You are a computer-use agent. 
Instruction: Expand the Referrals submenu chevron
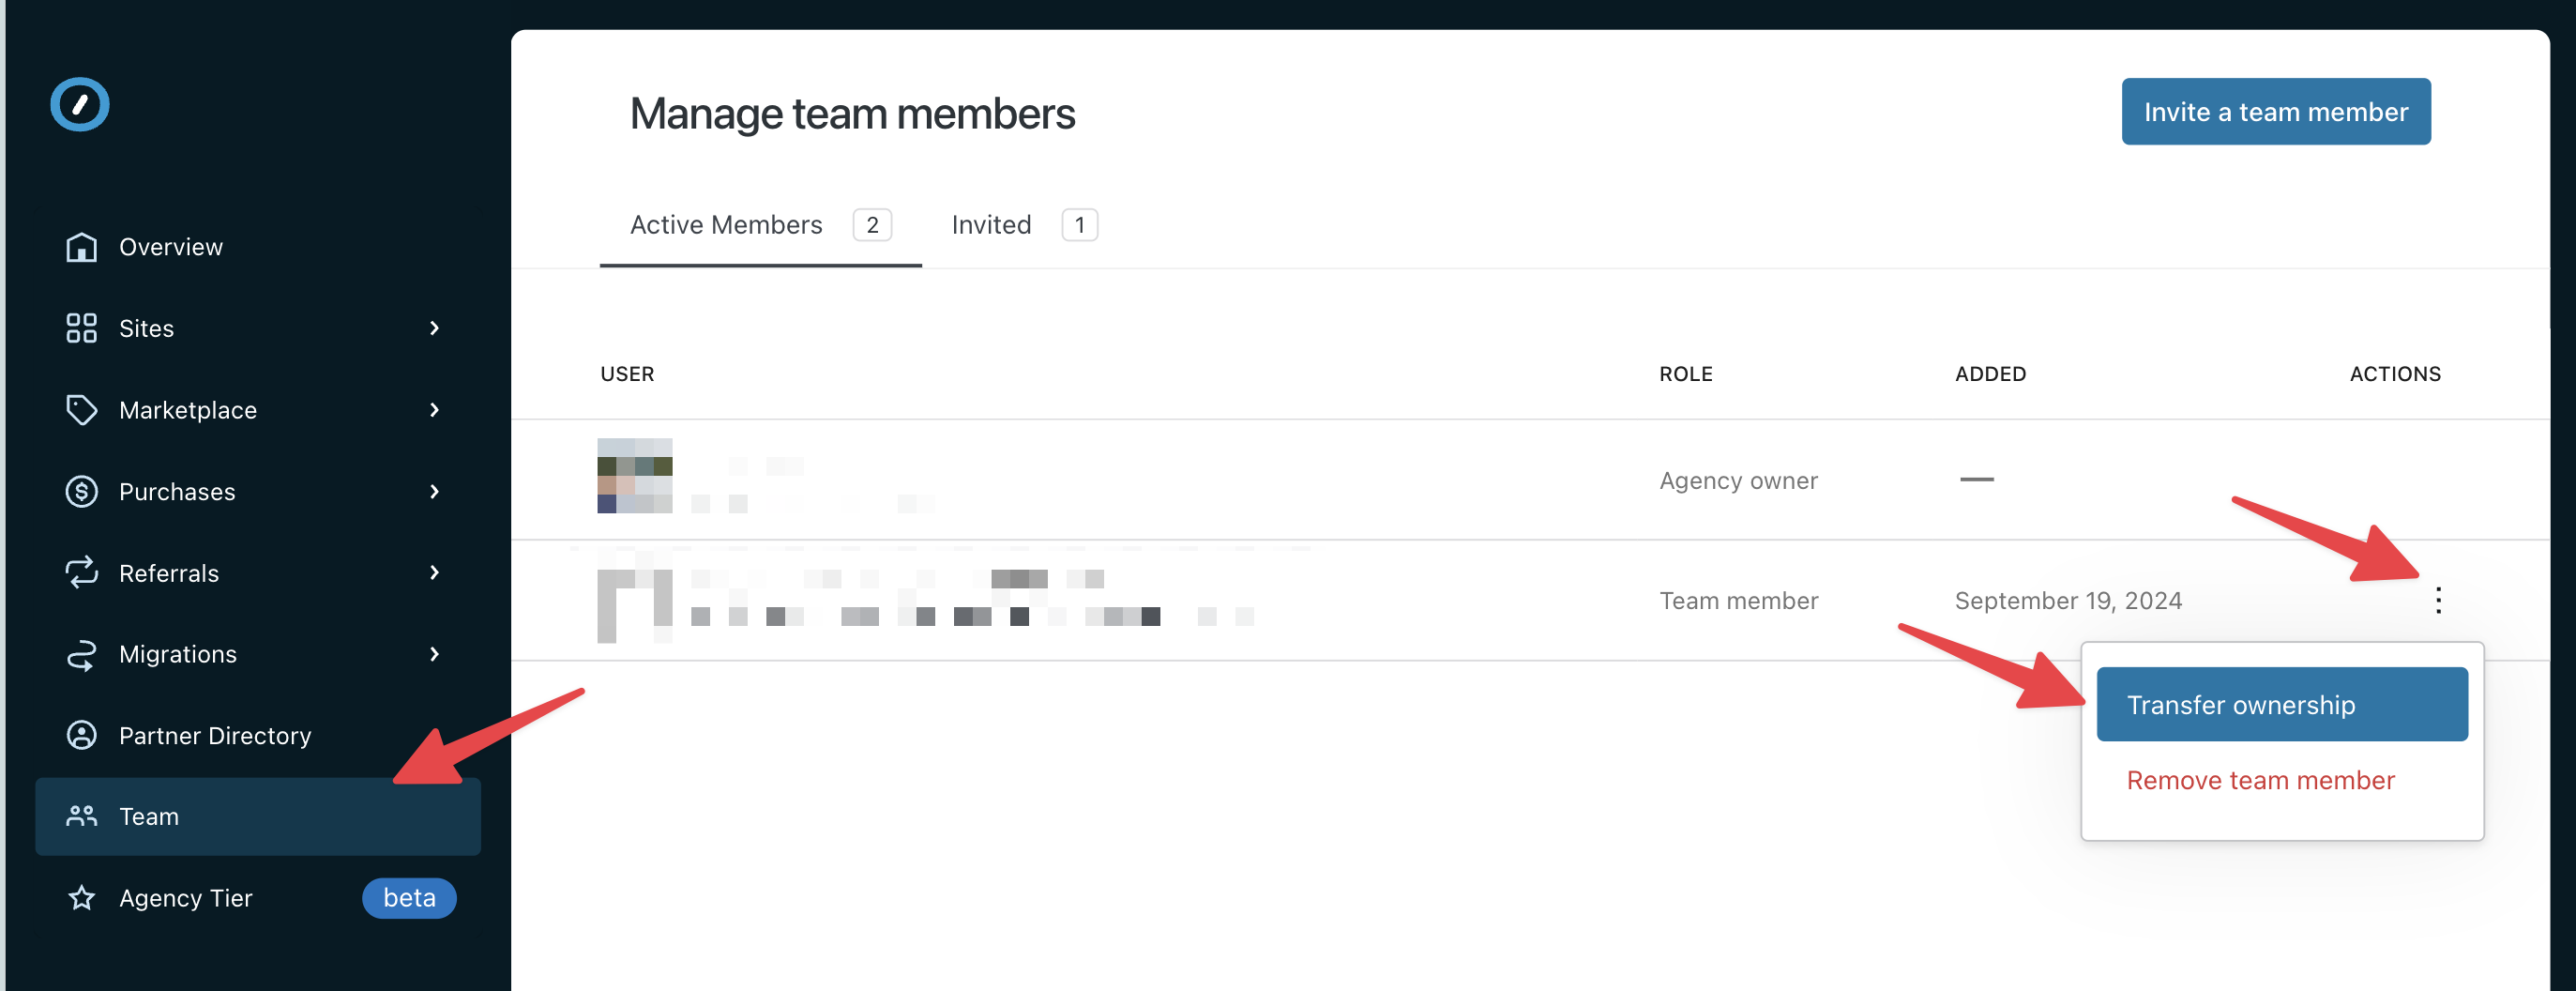pyautogui.click(x=434, y=573)
